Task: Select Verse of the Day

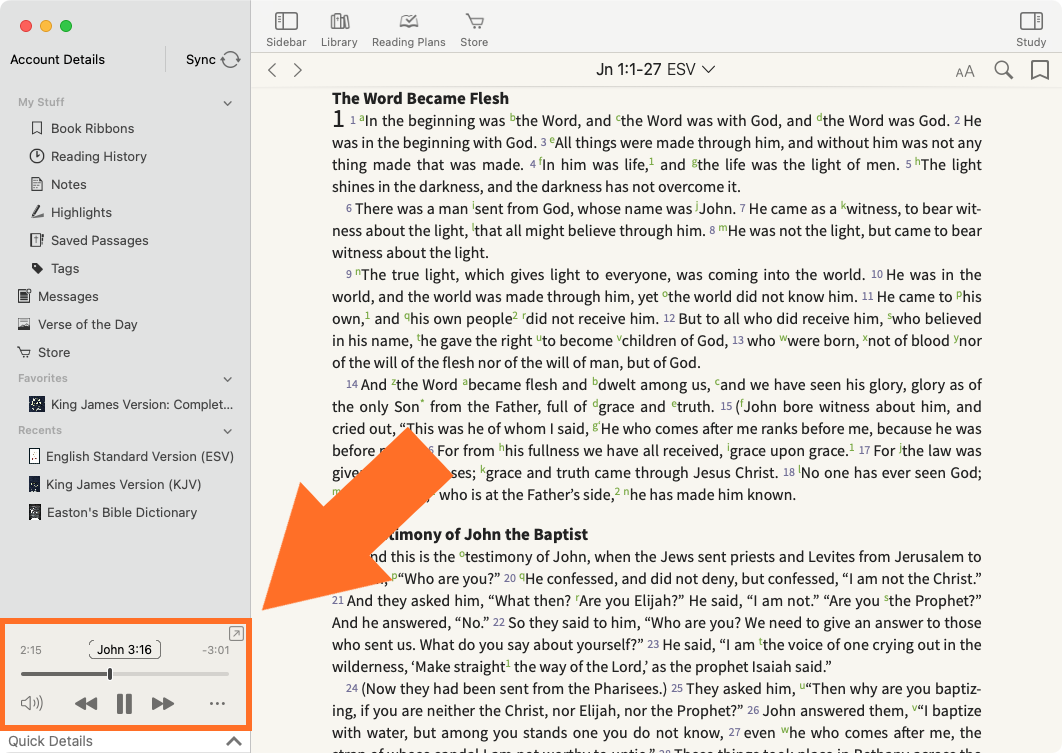Action: pos(87,324)
